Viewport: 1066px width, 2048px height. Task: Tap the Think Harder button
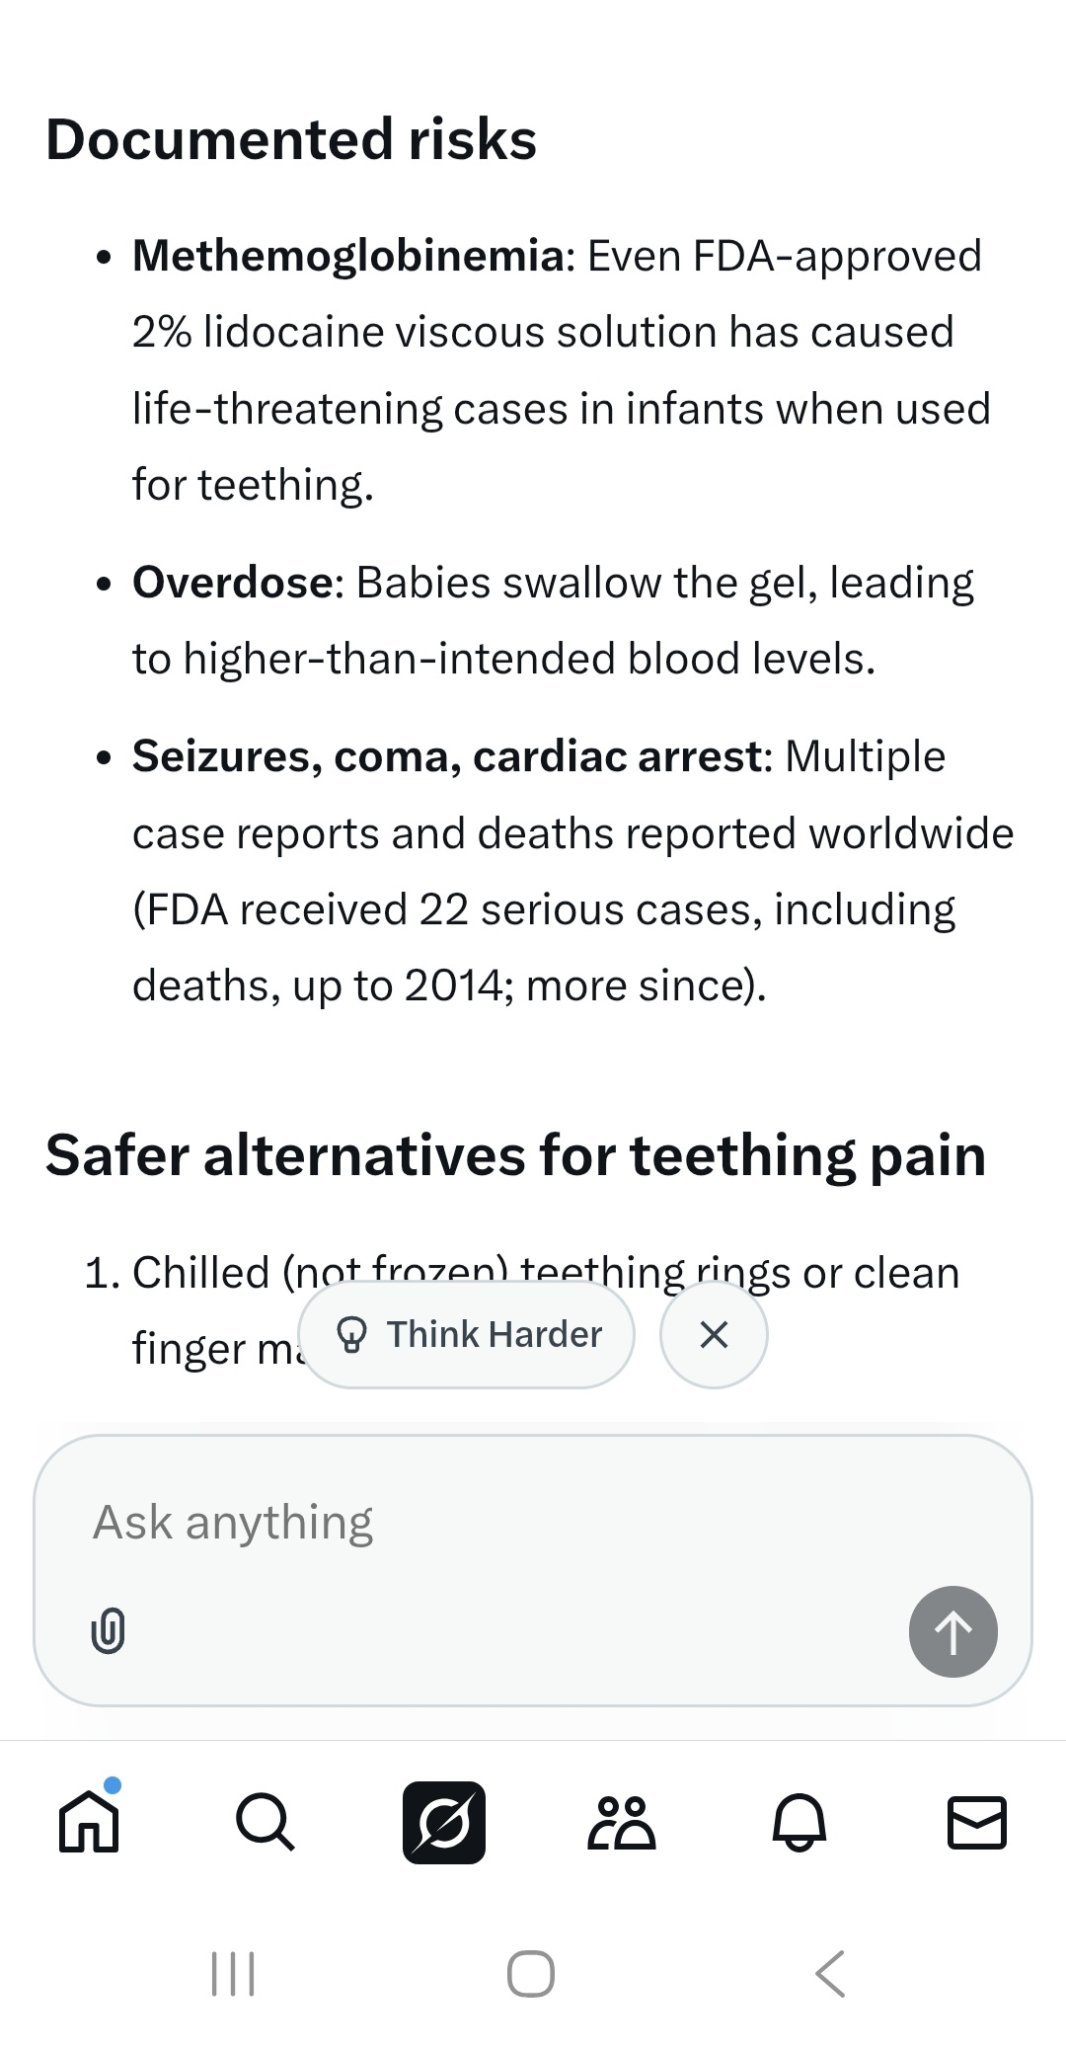467,1334
